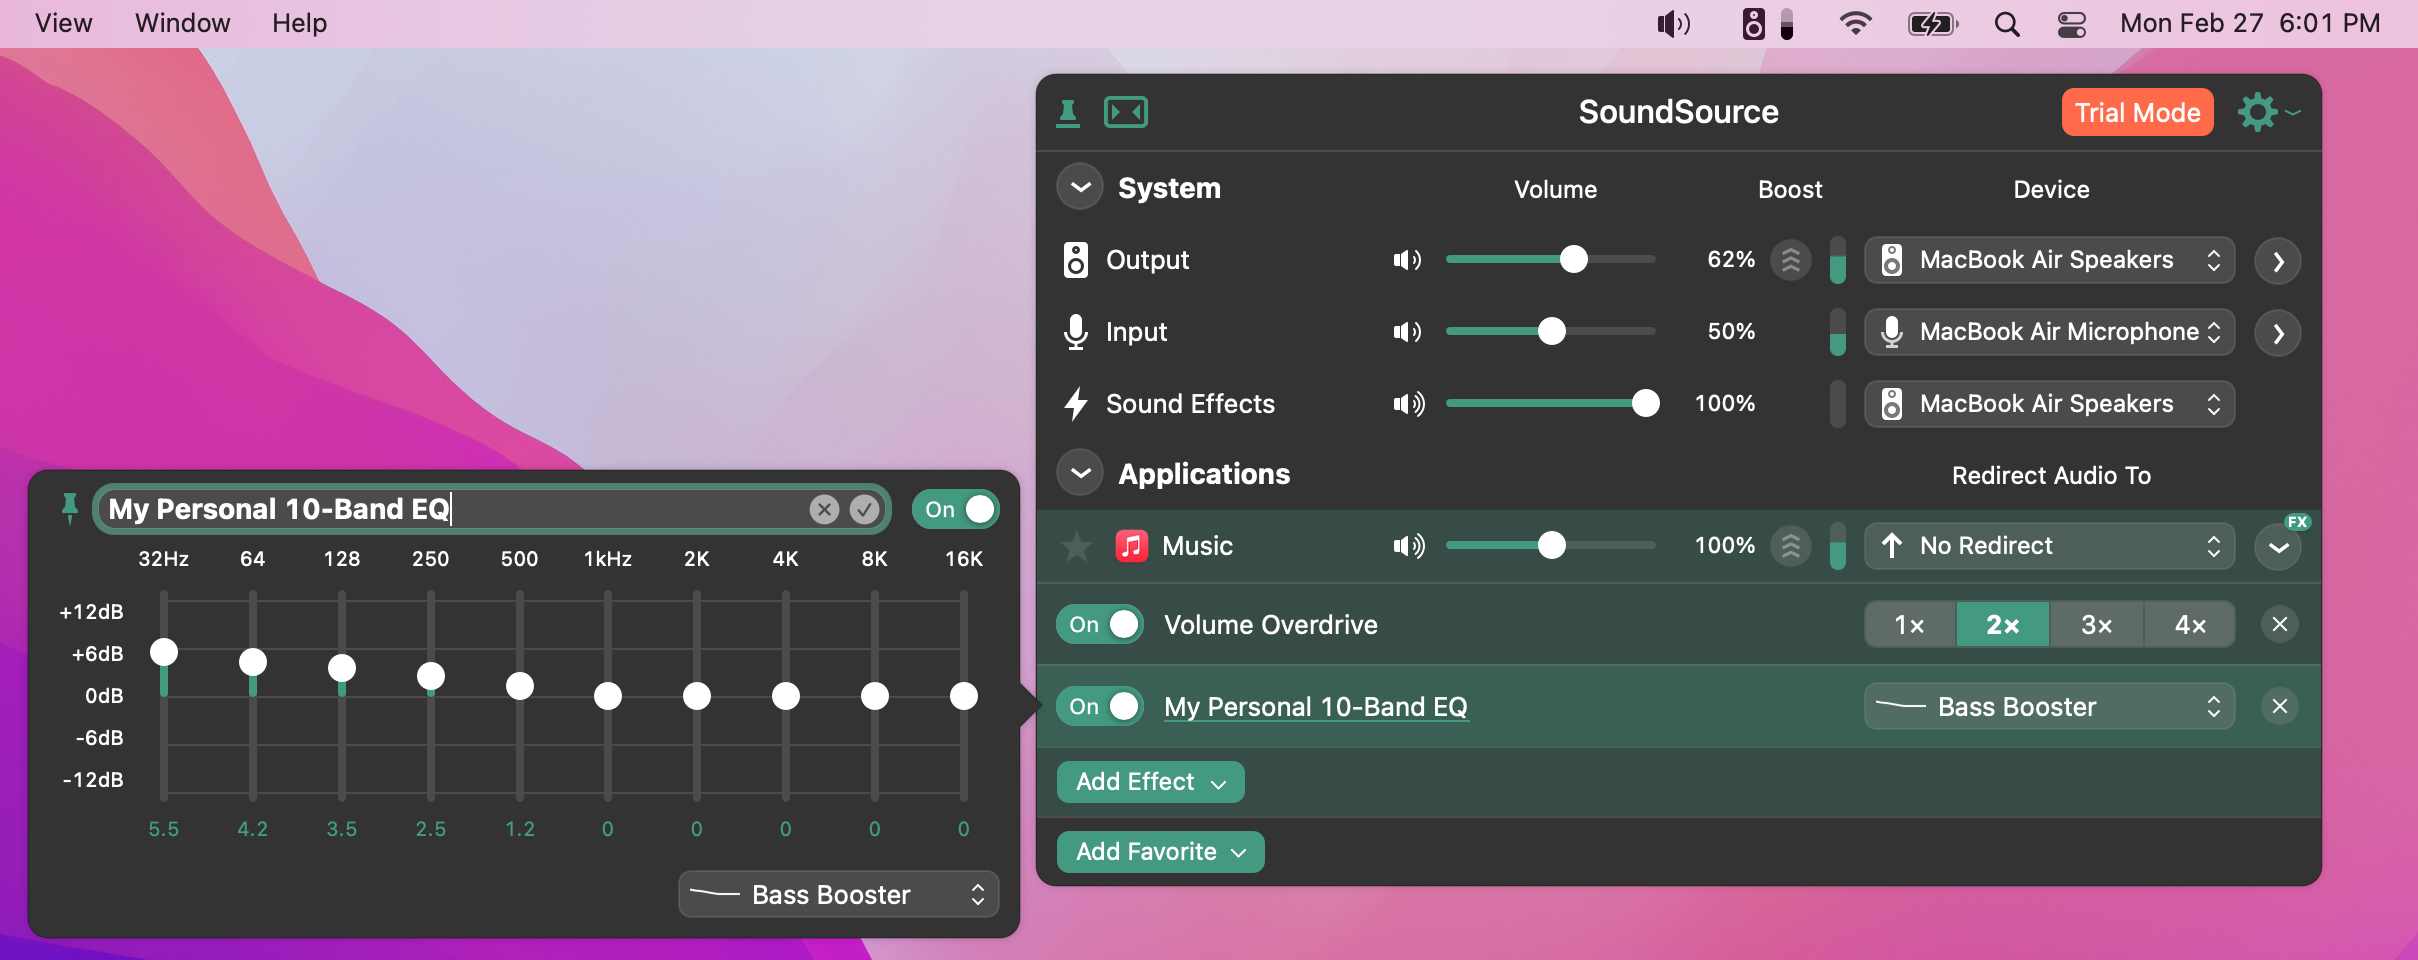Screen dimensions: 2418x960
Task: Collapse the System section
Action: (x=1080, y=187)
